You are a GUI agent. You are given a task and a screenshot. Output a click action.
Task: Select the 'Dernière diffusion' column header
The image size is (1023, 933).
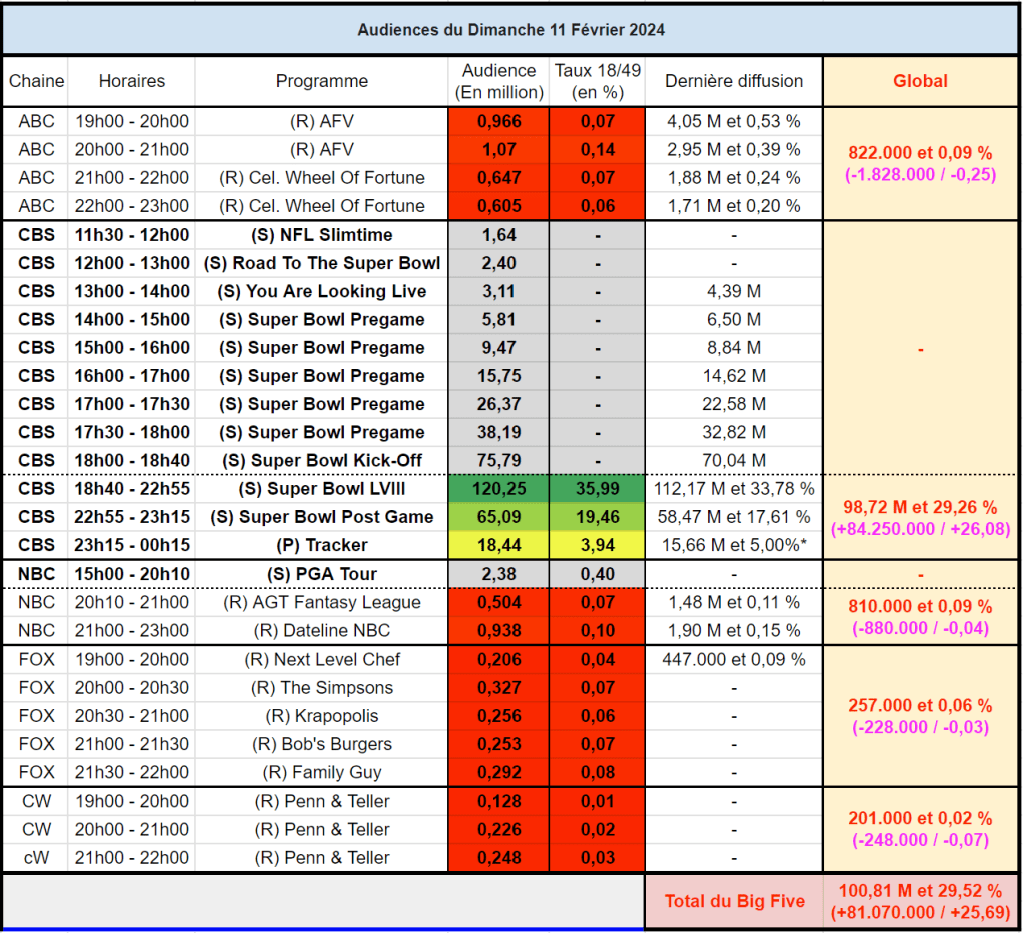734,81
